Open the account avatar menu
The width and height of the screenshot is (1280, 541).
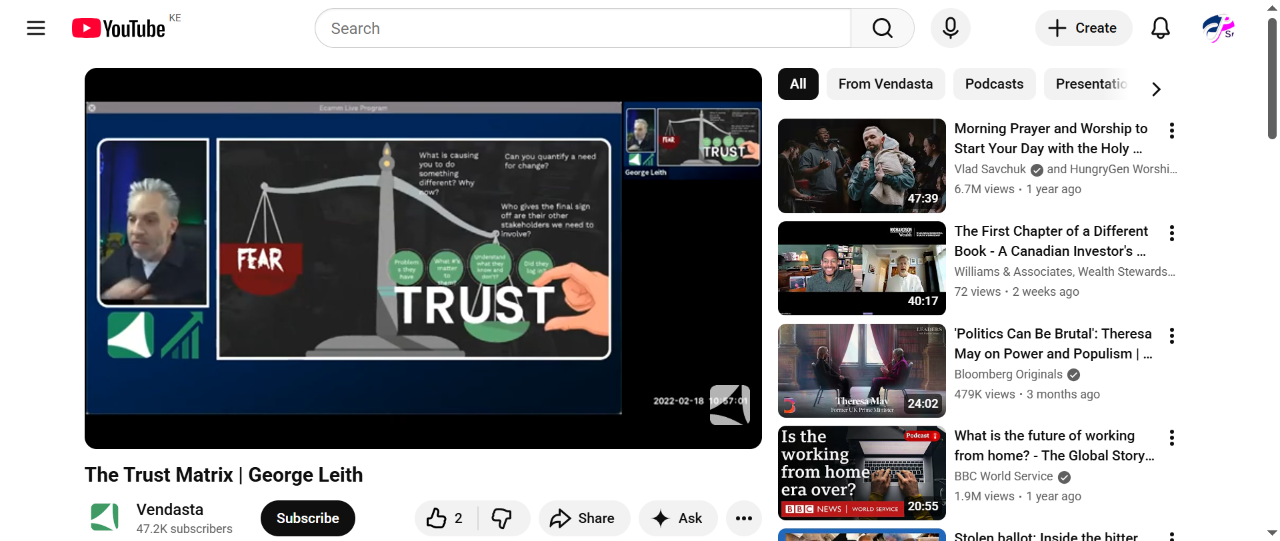(1218, 28)
